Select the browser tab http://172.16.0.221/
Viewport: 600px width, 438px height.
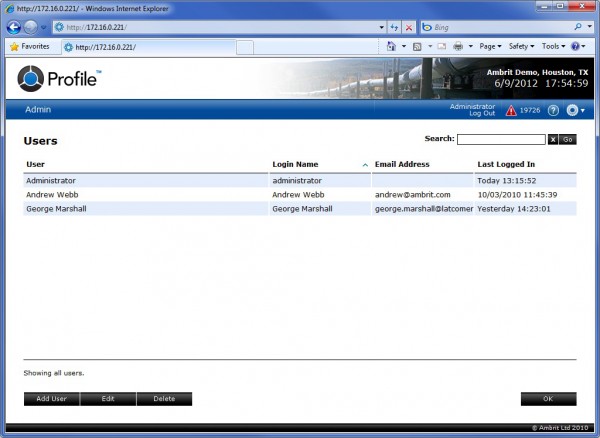[149, 47]
